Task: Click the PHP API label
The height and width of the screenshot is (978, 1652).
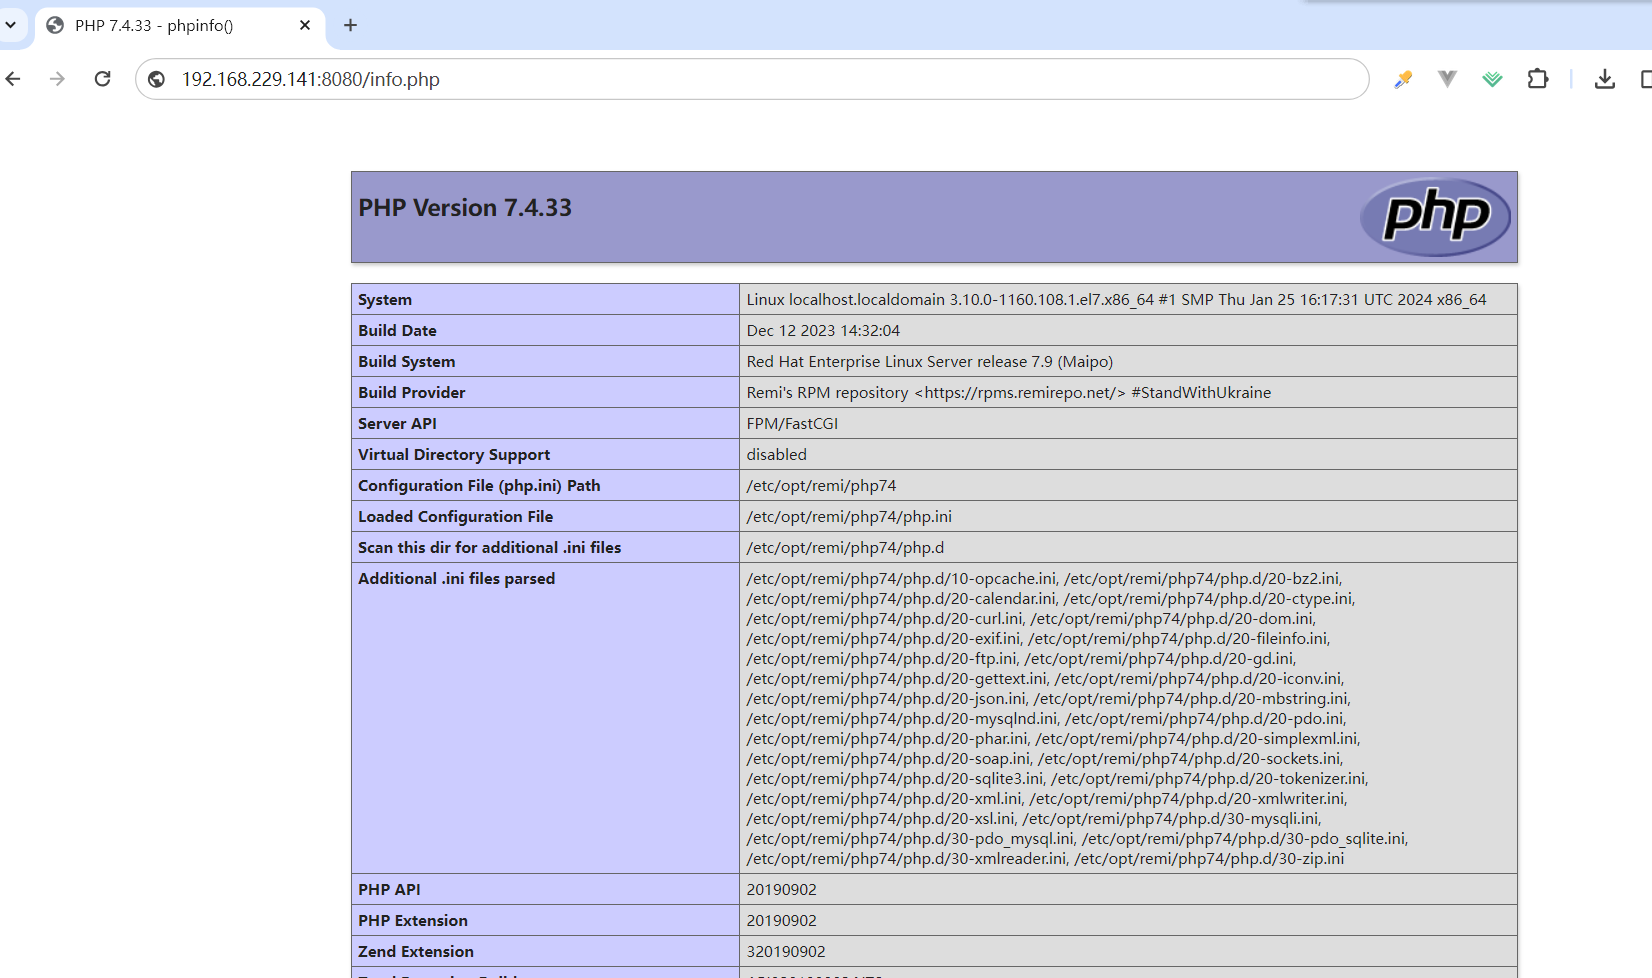Action: coord(389,890)
